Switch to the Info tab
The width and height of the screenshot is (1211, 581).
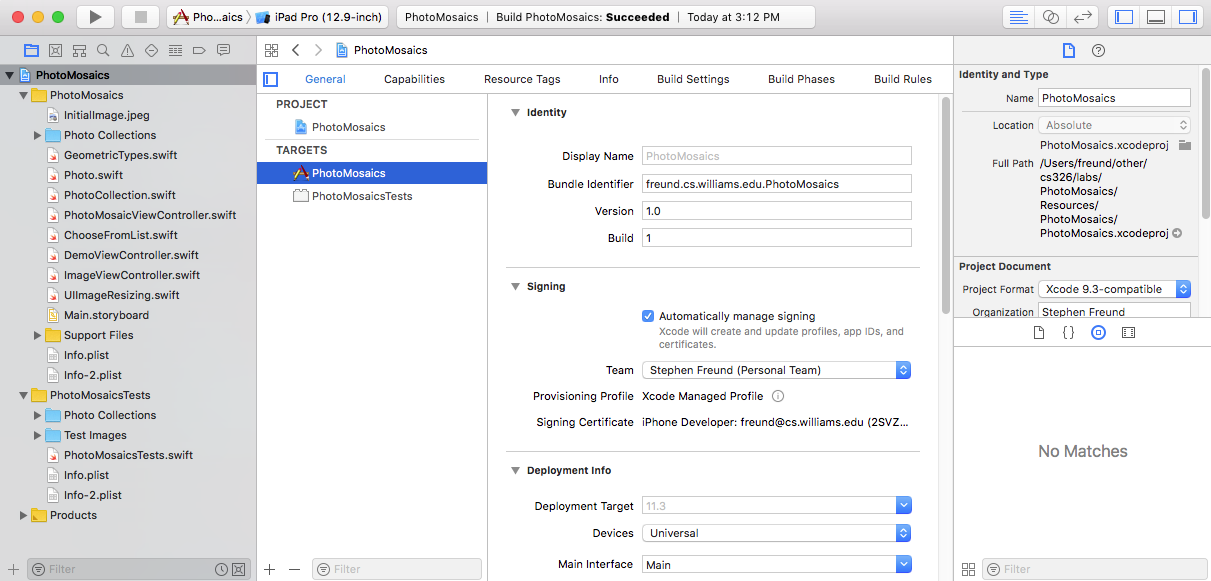coord(609,79)
